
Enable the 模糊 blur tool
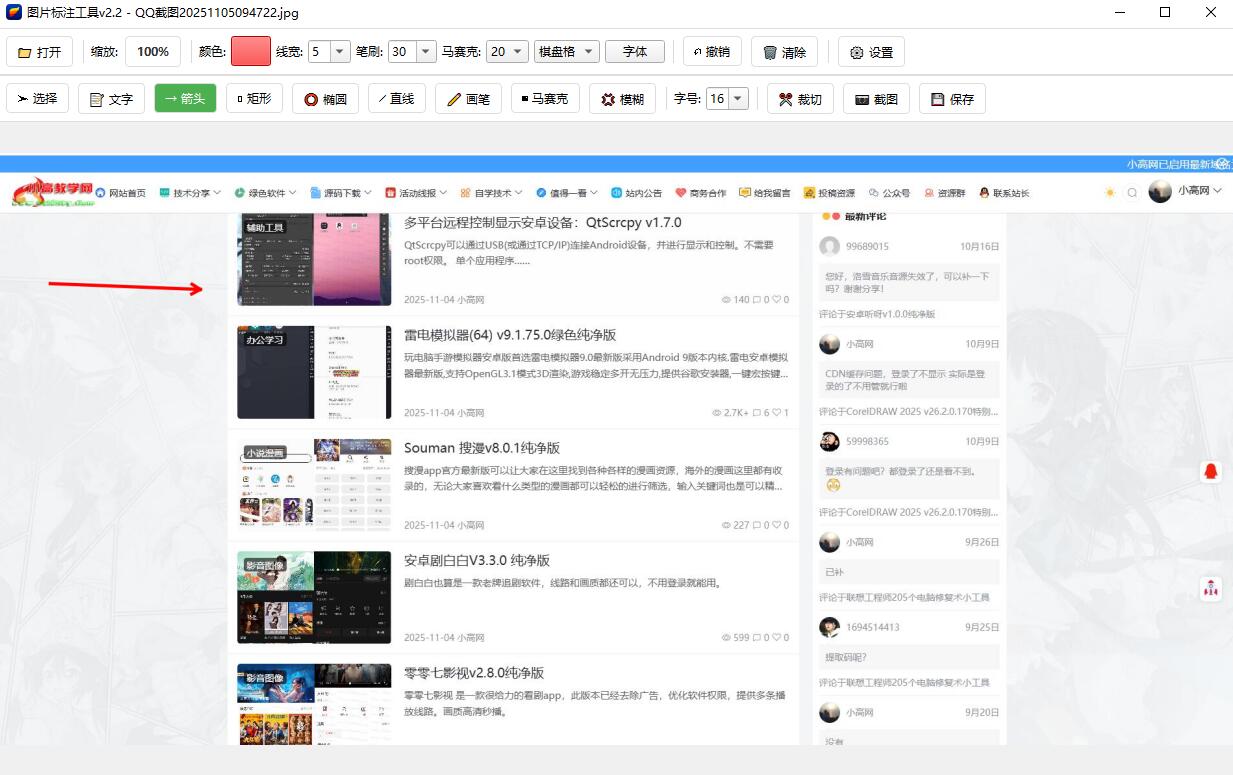622,98
